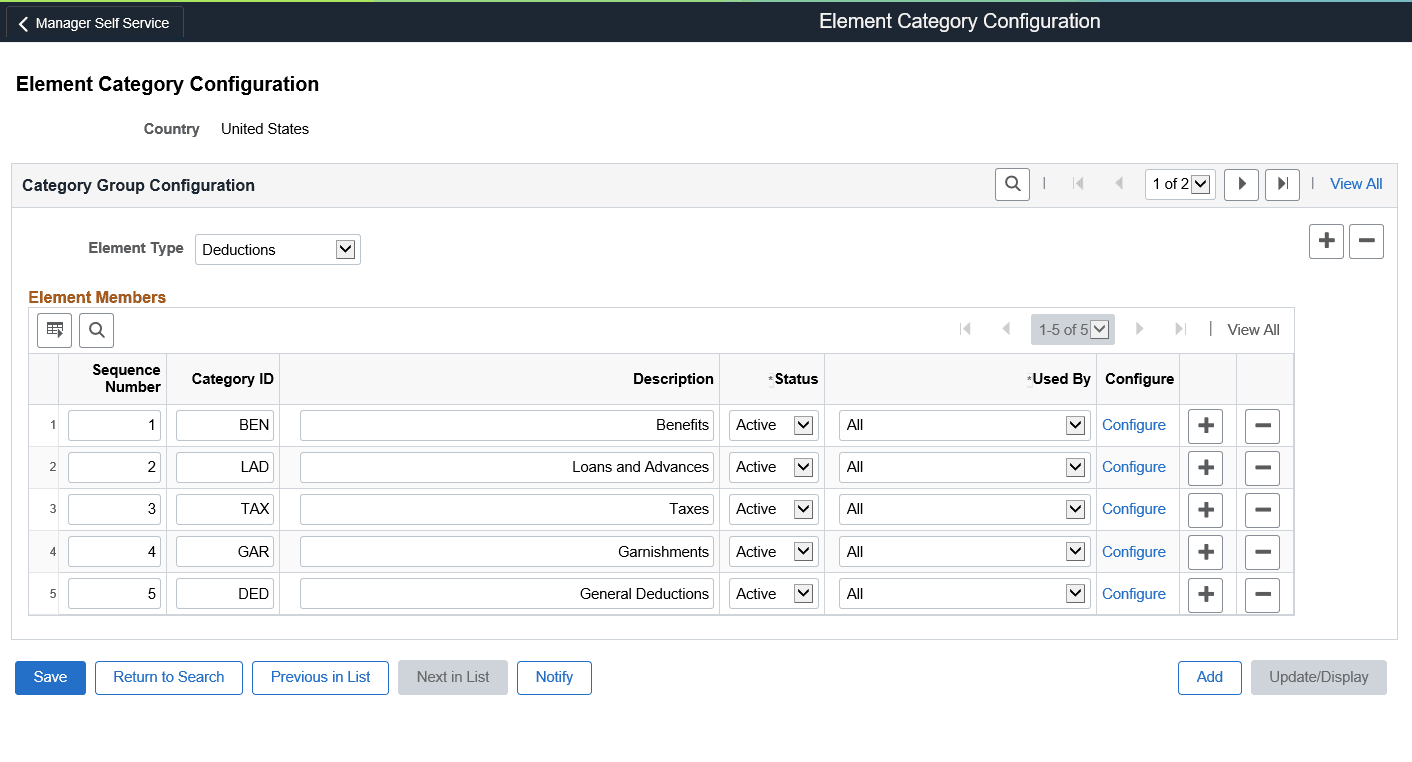Viewport: 1412px width, 762px height.
Task: Open the Element Category Configuration header title
Action: point(959,21)
